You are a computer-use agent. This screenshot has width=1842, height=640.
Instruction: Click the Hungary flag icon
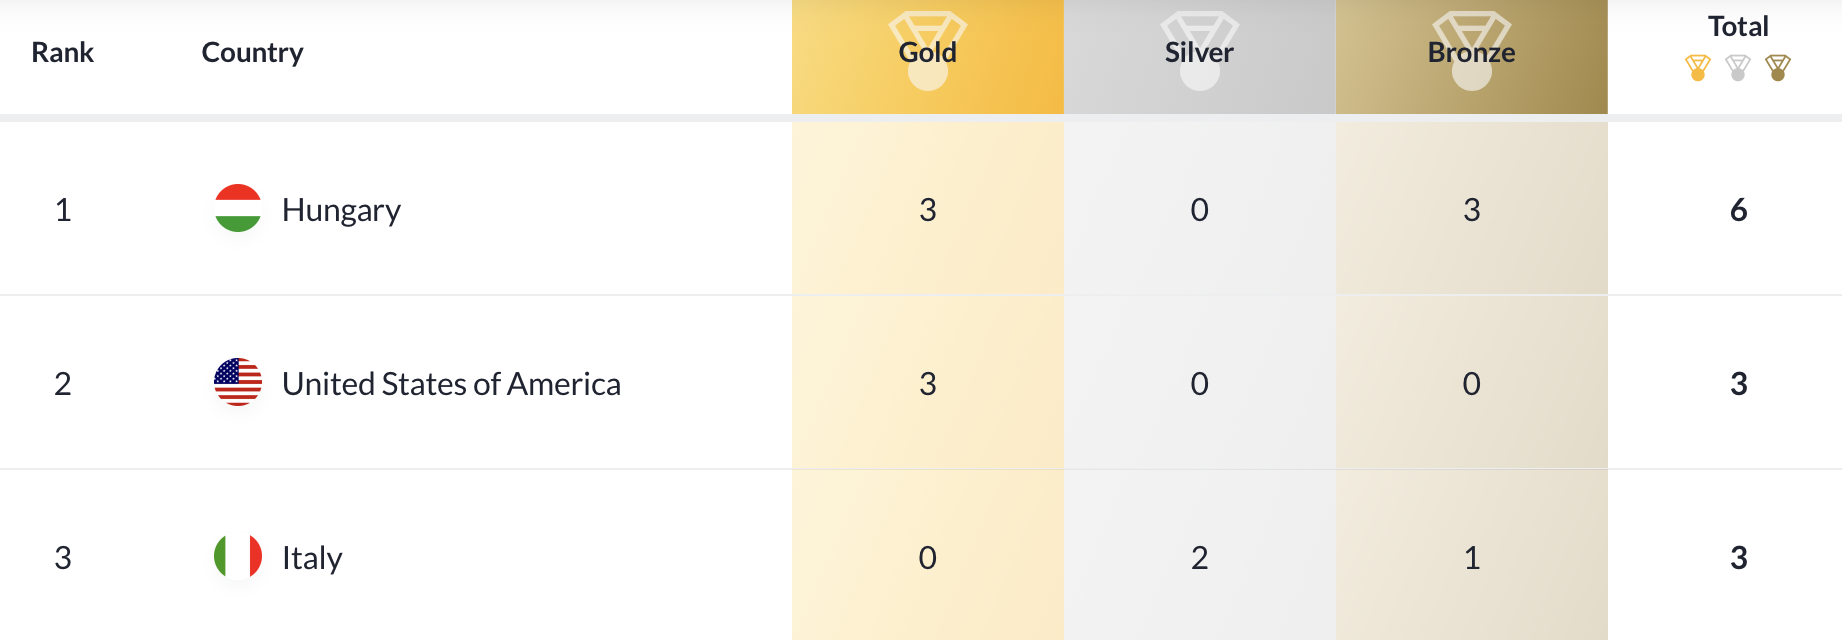(238, 208)
